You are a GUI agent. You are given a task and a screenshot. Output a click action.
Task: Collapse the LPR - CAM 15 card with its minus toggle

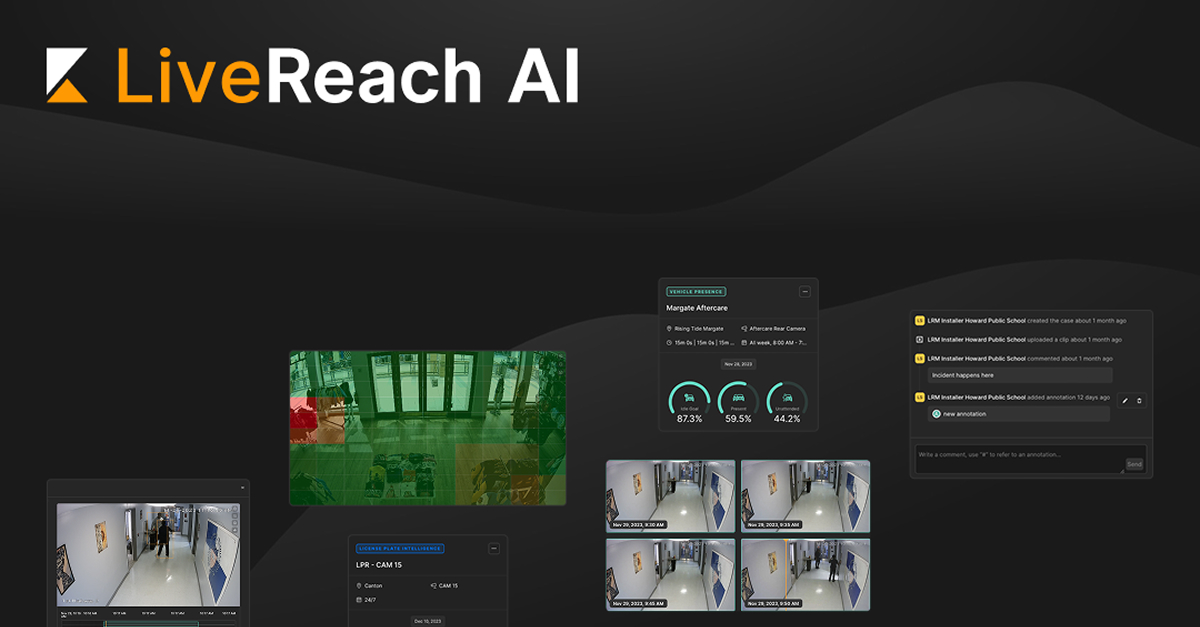494,549
